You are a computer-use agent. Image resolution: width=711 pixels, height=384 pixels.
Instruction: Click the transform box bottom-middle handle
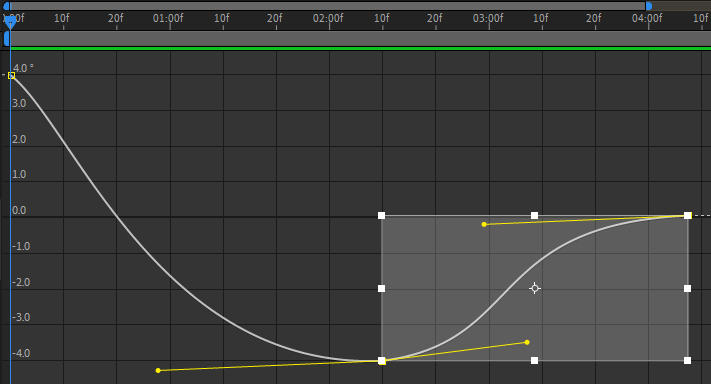(x=535, y=360)
